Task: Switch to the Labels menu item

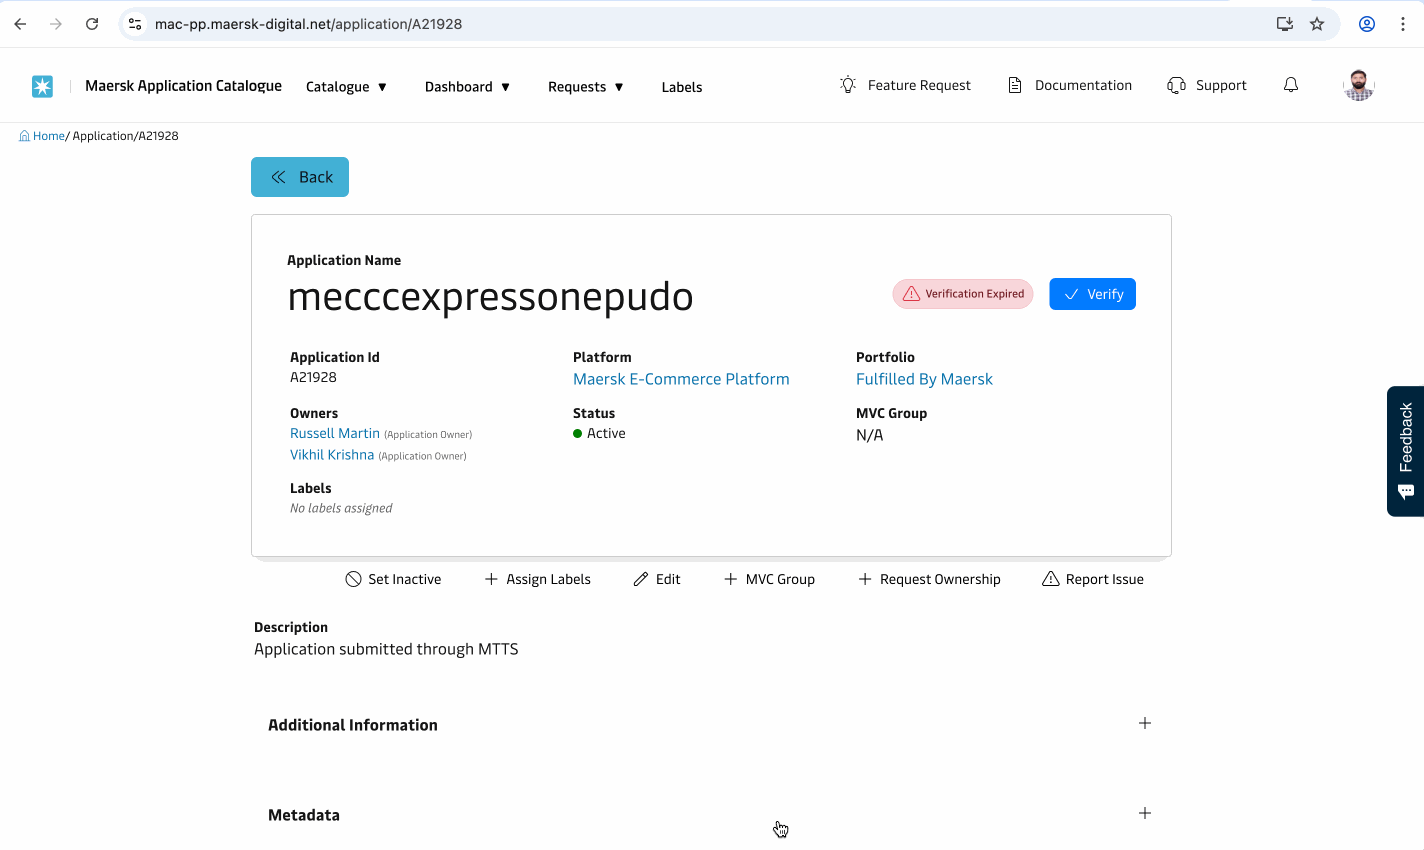Action: [x=681, y=87]
